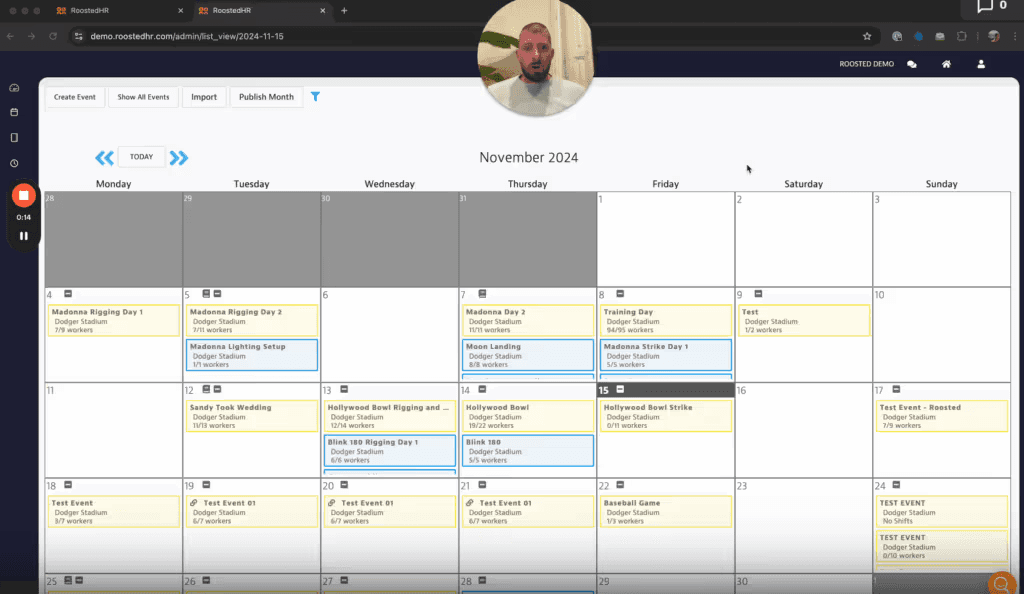Click the blue filter funnel icon
This screenshot has width=1024, height=594.
(315, 97)
